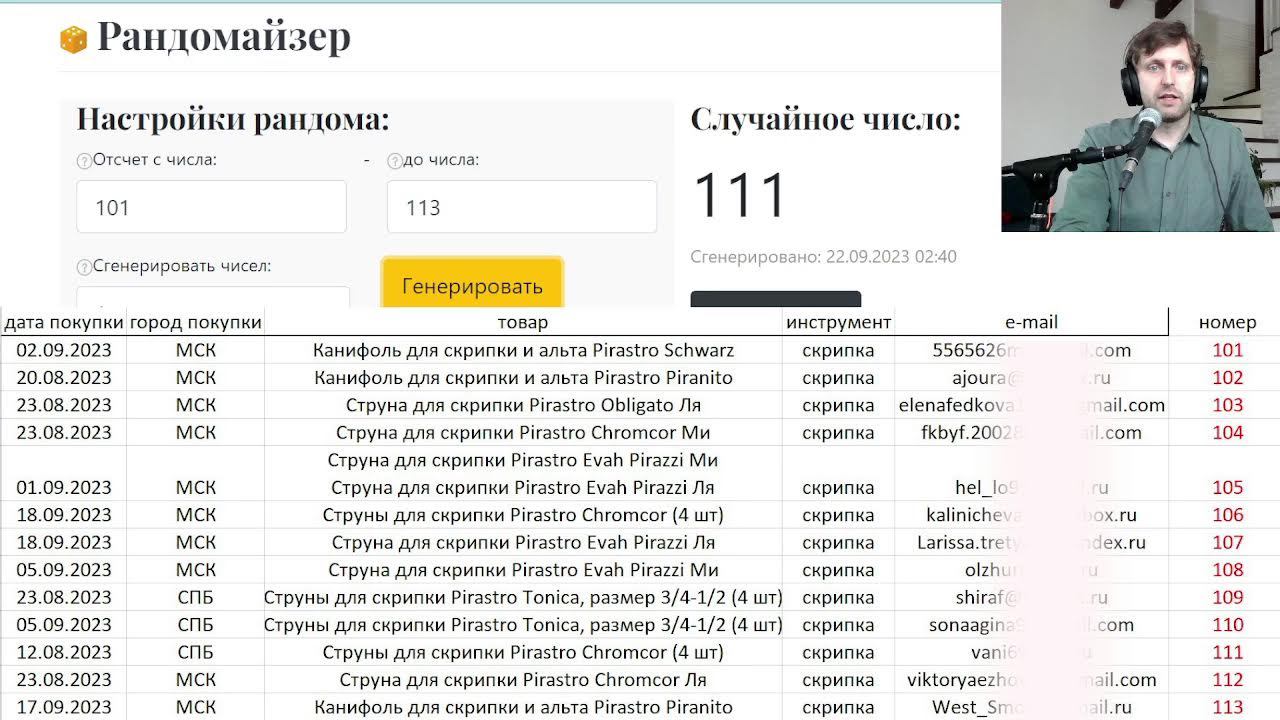1280x720 pixels.
Task: Select product "Струна для скрипки Pirastro Chromcor Ля"
Action: [523, 680]
